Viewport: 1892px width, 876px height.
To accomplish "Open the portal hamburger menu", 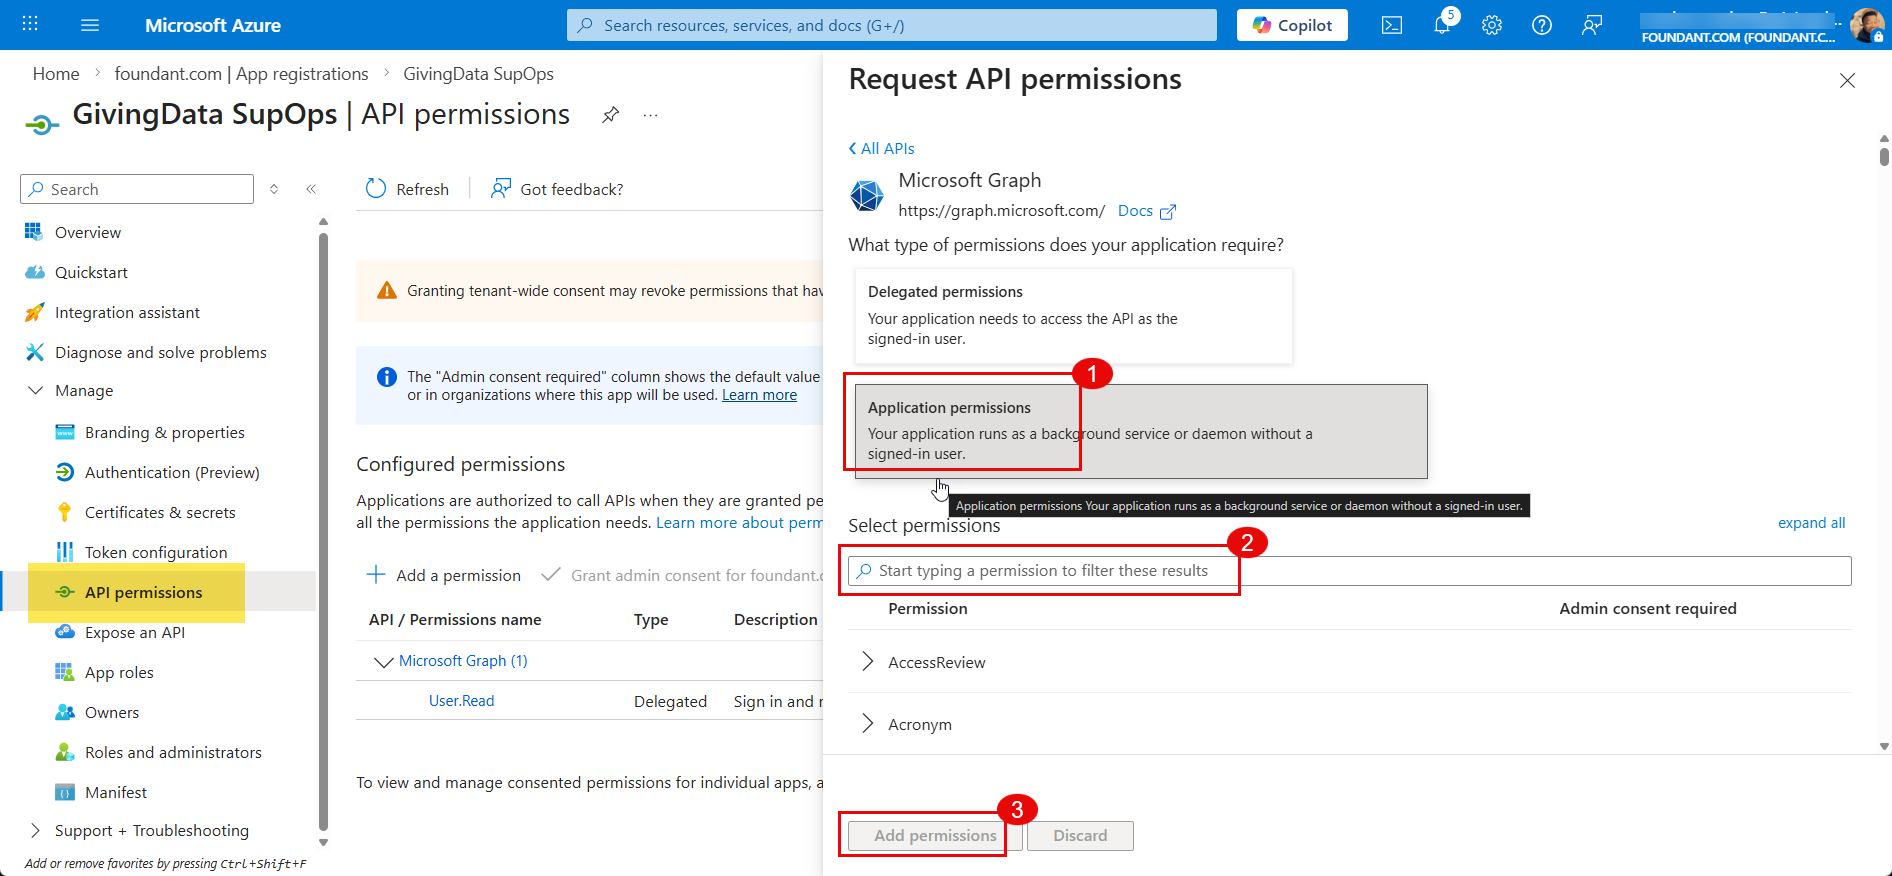I will coord(90,25).
